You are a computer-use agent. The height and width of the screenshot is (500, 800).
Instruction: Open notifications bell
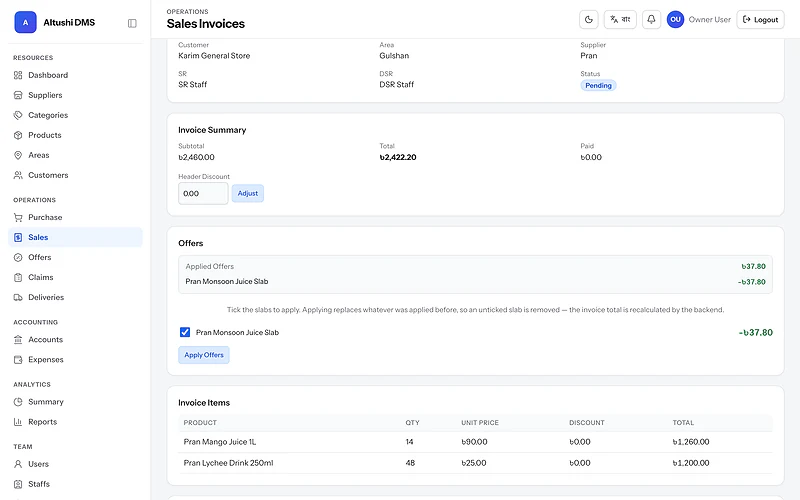point(651,19)
